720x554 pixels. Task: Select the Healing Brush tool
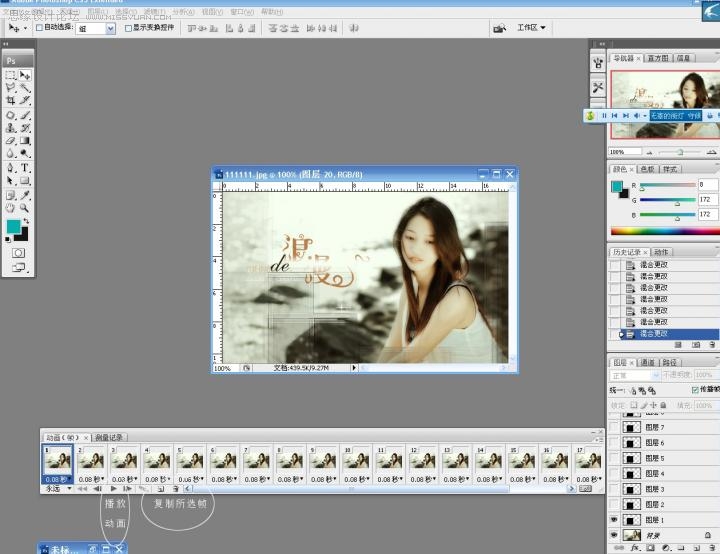click(x=11, y=115)
